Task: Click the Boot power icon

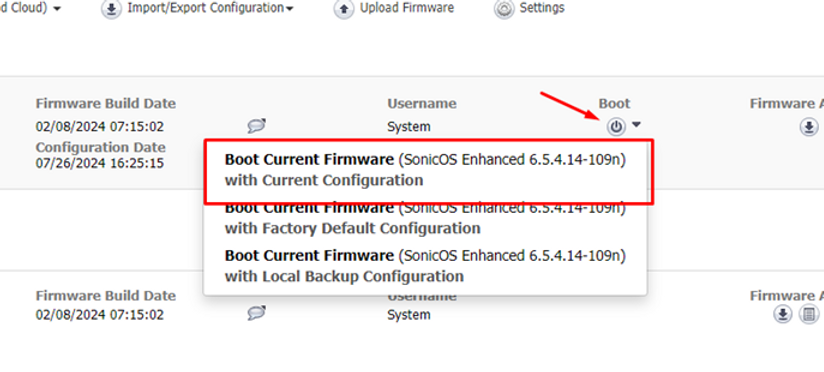Action: (616, 127)
